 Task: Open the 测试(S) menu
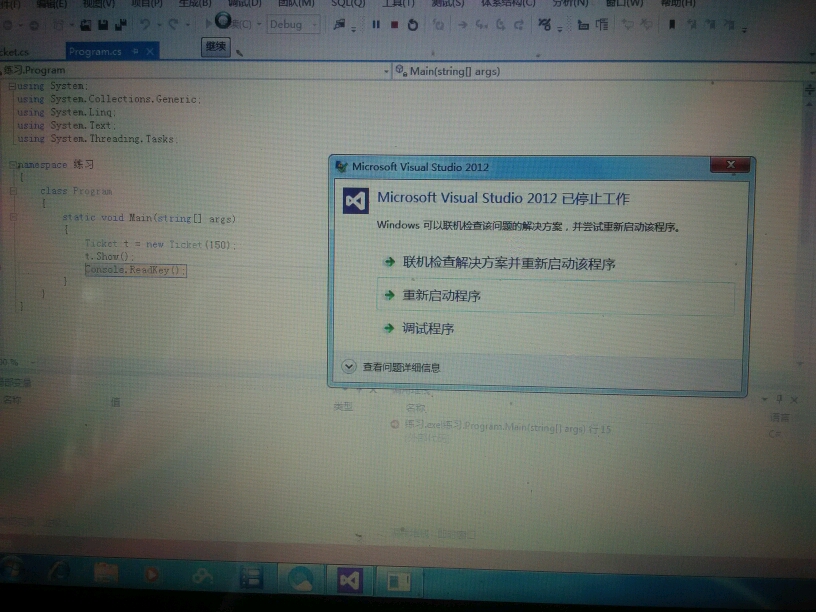point(448,4)
